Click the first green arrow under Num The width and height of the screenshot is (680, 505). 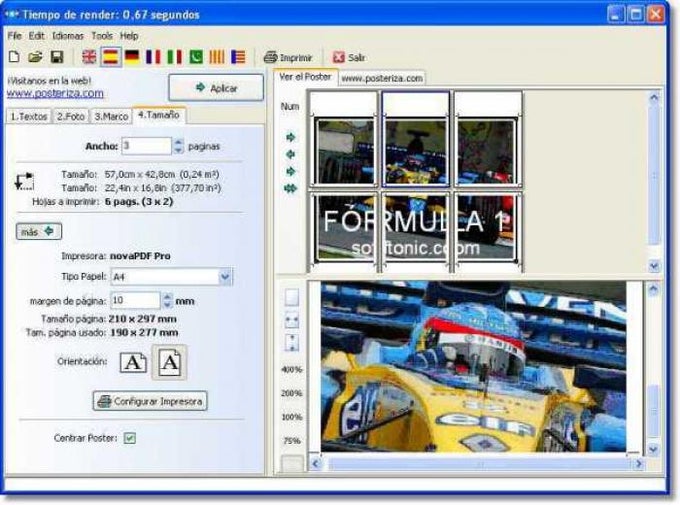click(291, 138)
